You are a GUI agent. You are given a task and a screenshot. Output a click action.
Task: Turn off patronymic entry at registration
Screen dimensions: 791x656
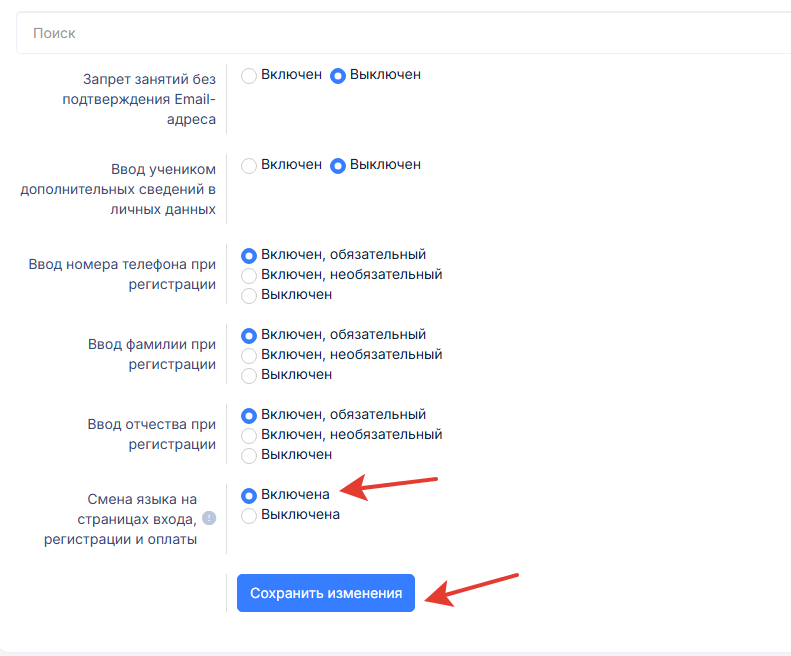pyautogui.click(x=249, y=455)
